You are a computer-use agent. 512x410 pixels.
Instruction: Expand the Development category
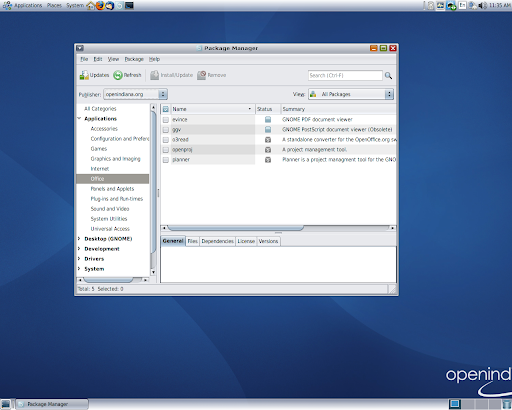pos(79,249)
